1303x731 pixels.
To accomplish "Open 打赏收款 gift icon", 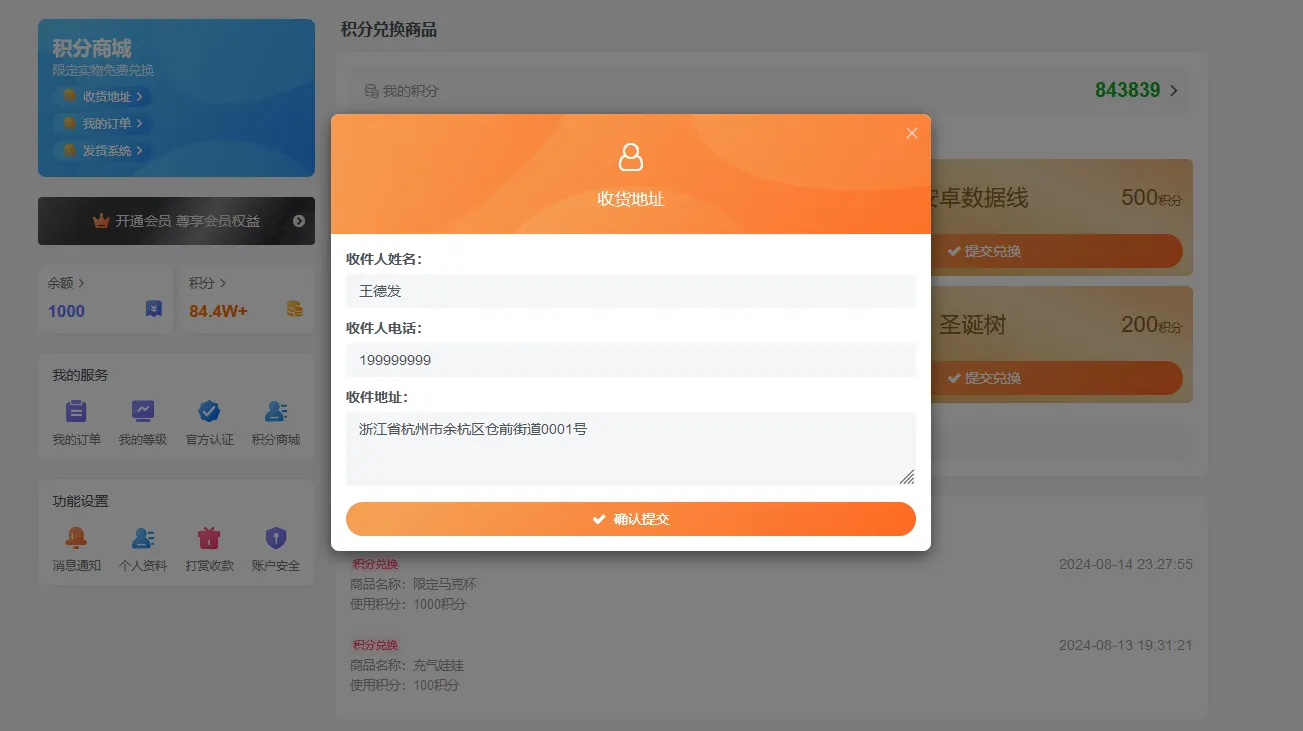I will (x=209, y=538).
